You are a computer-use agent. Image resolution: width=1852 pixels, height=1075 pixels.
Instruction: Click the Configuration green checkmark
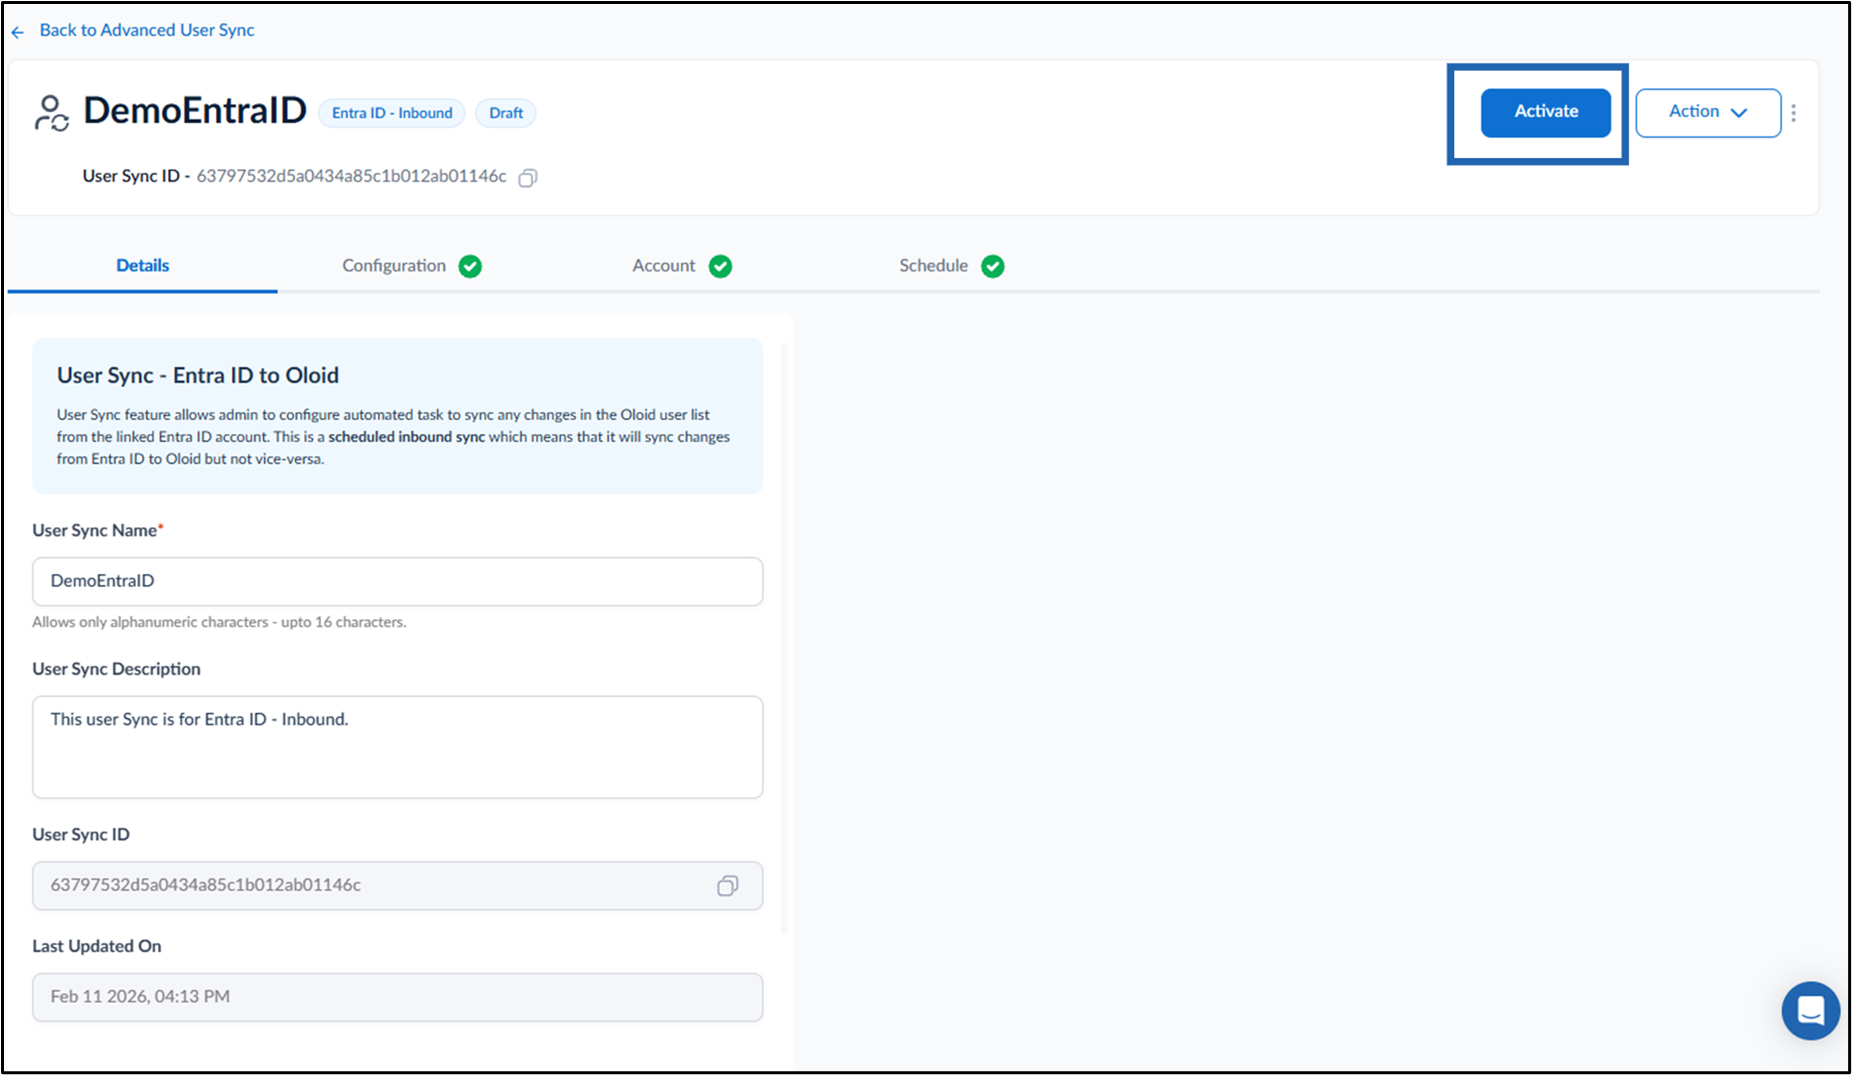tap(470, 266)
